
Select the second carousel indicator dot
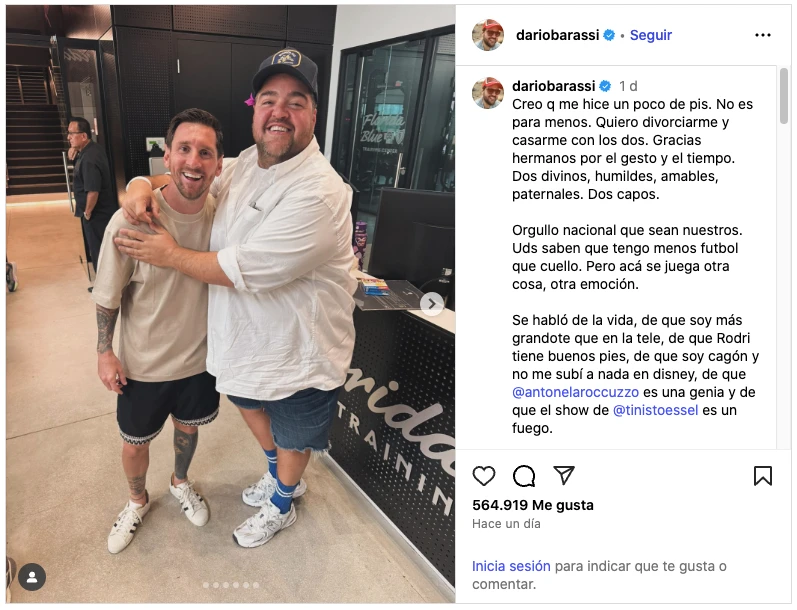[x=216, y=585]
